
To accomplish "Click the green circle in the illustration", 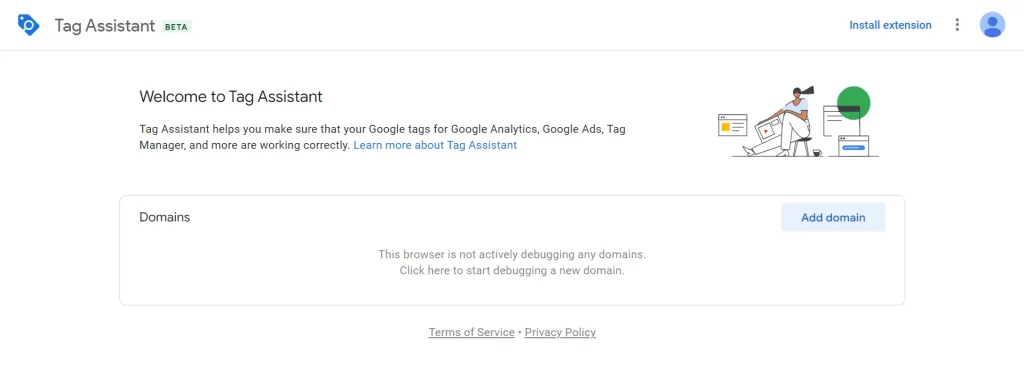I will coord(854,103).
